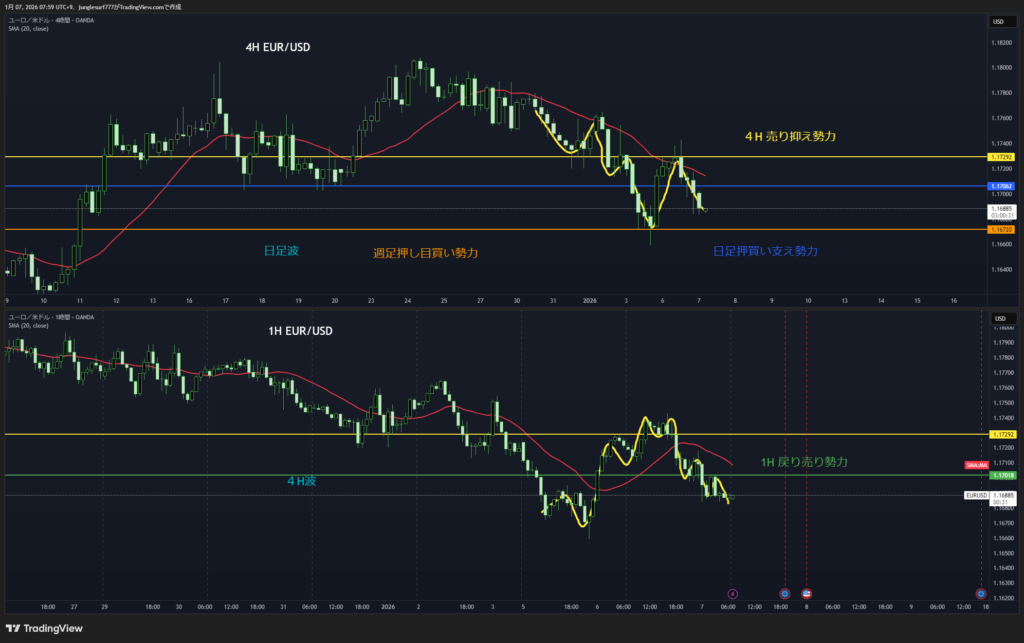Select the '4H 売り抑え勢力' text annotation
This screenshot has height=643, width=1024.
[789, 135]
